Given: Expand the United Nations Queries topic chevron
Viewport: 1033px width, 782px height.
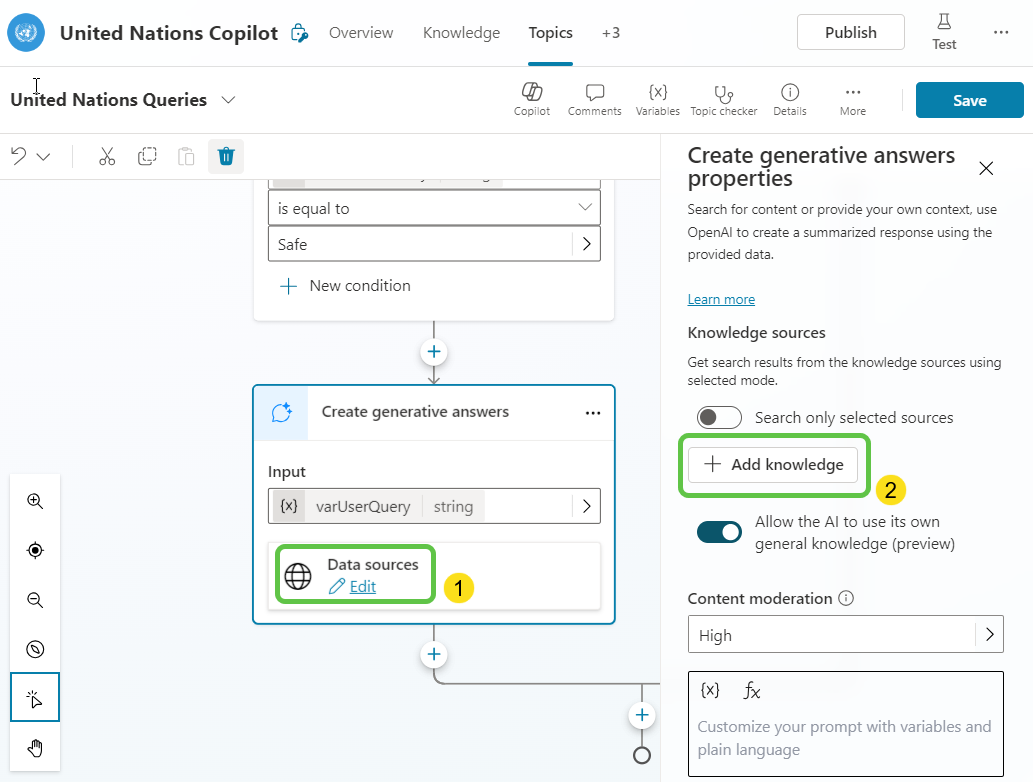Looking at the screenshot, I should [228, 100].
